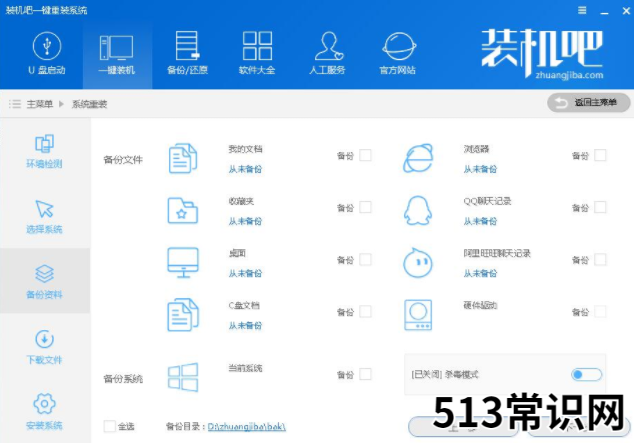This screenshot has height=443, width=634.
Task: Toggle the 杀毒模式 switch
Action: [x=586, y=375]
